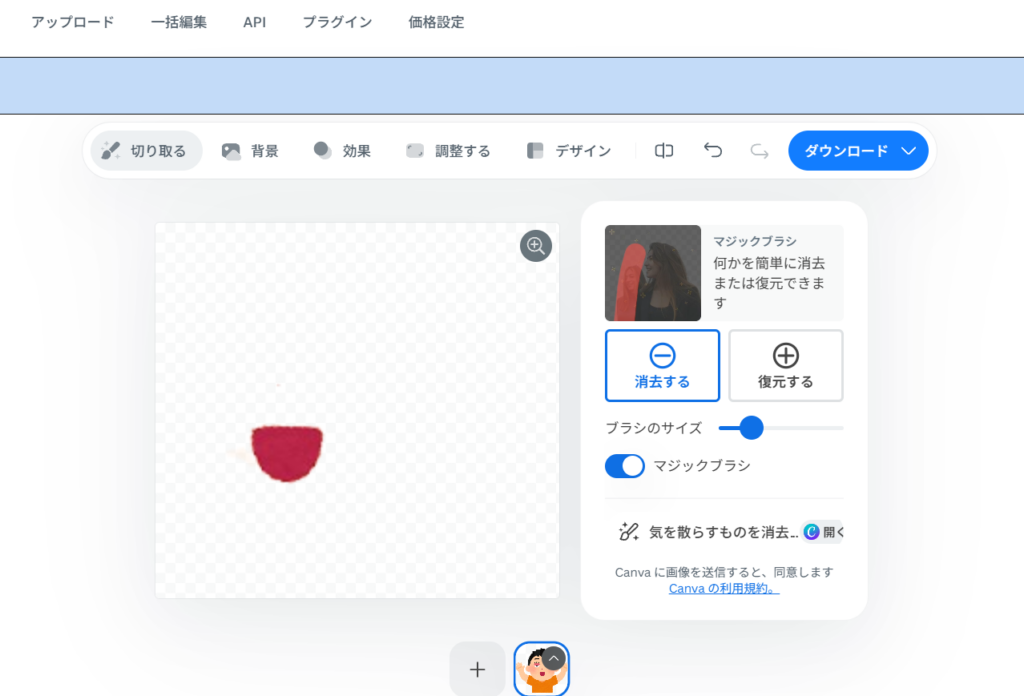Click the ブラシのサイズ slider handle
The width and height of the screenshot is (1024, 696).
click(751, 428)
